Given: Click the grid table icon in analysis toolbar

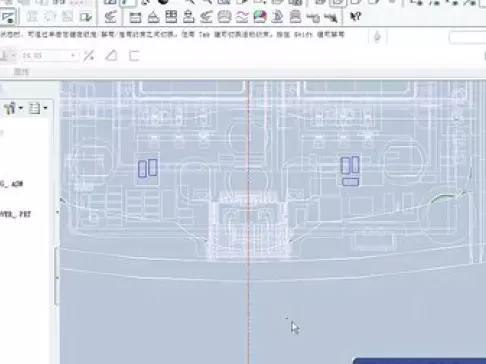Looking at the screenshot, I should pos(171,17).
